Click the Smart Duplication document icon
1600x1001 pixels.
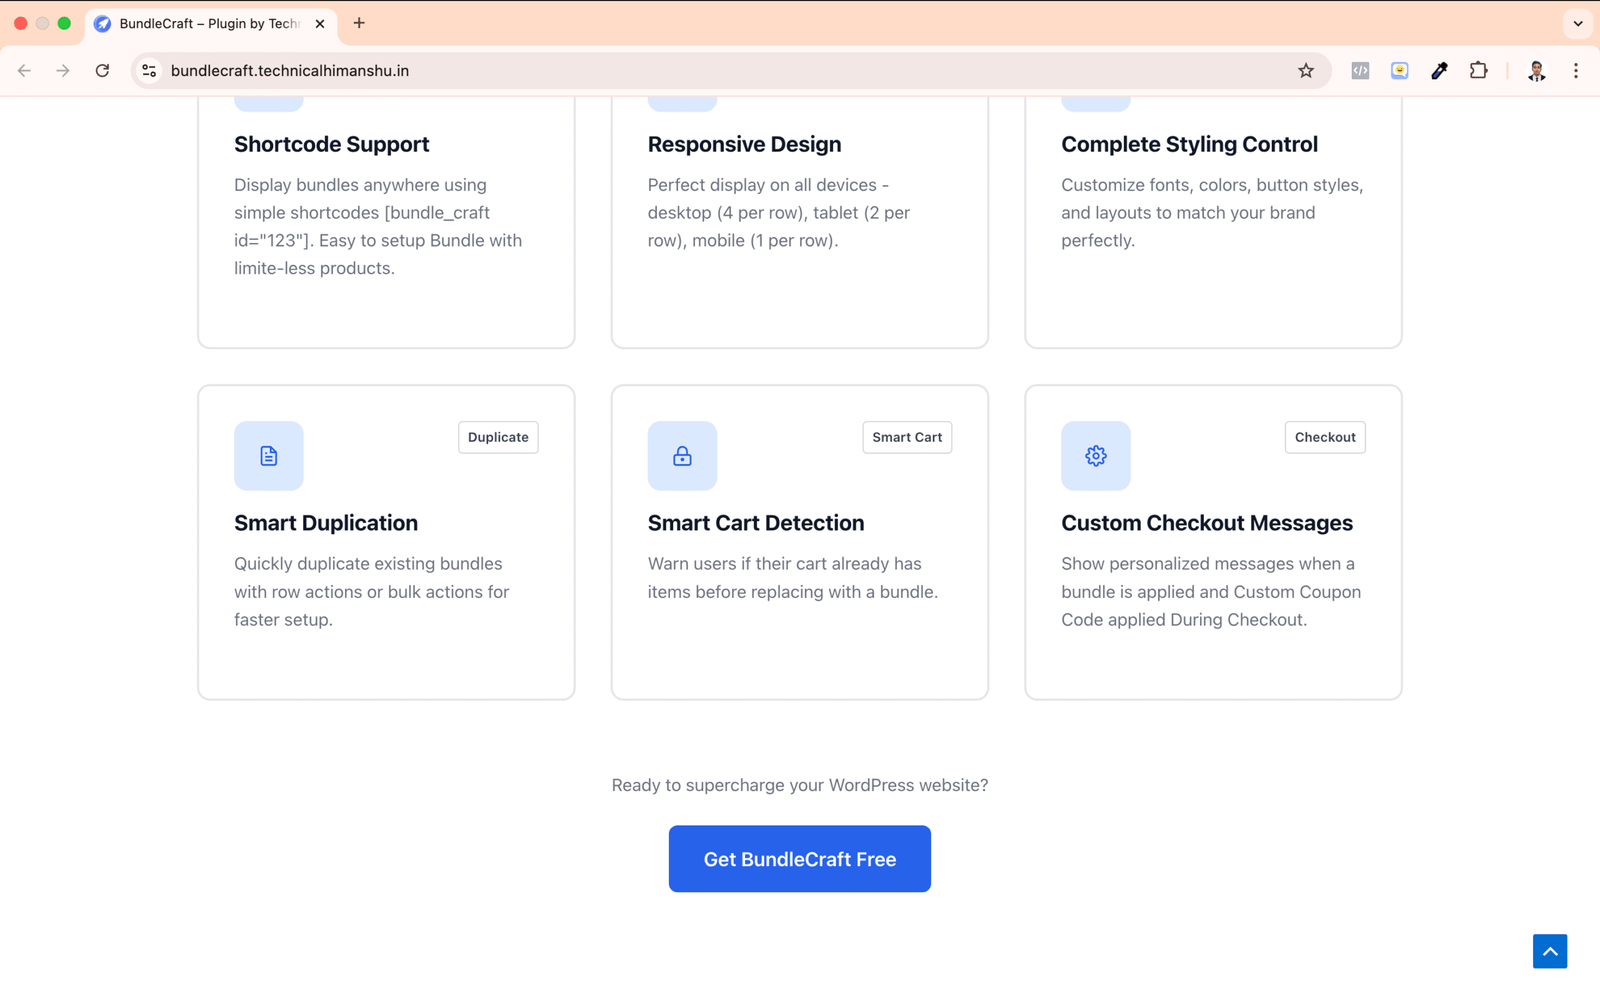click(x=268, y=456)
